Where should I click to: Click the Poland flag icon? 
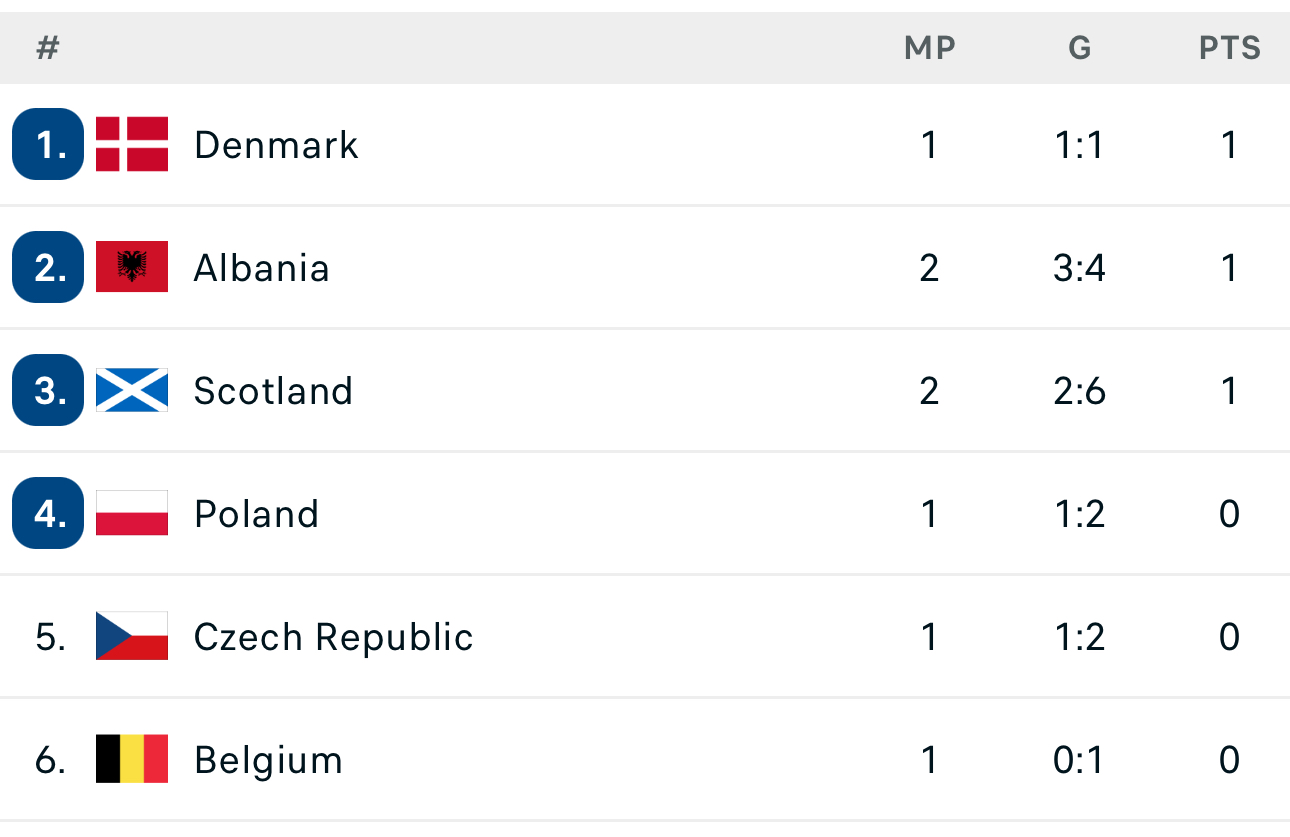point(132,513)
